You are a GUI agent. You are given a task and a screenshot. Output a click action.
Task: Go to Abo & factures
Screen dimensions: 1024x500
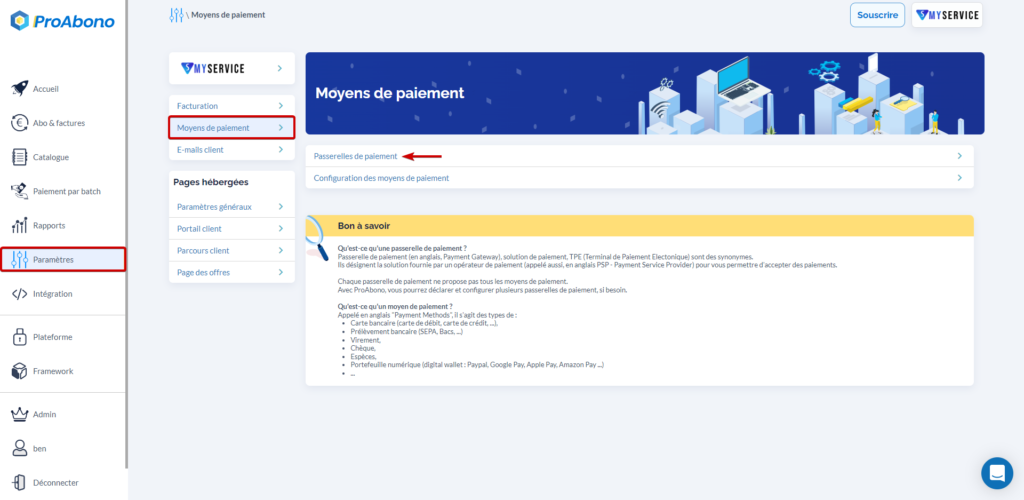point(59,123)
